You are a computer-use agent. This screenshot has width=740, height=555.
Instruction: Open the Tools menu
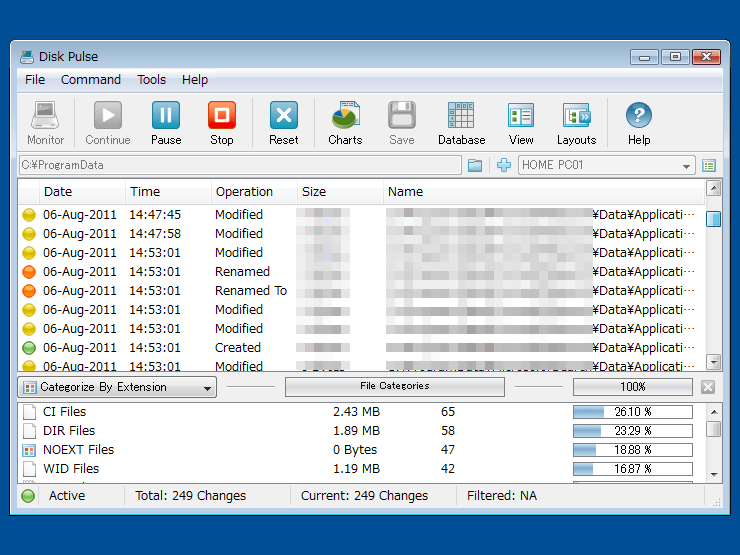(152, 80)
